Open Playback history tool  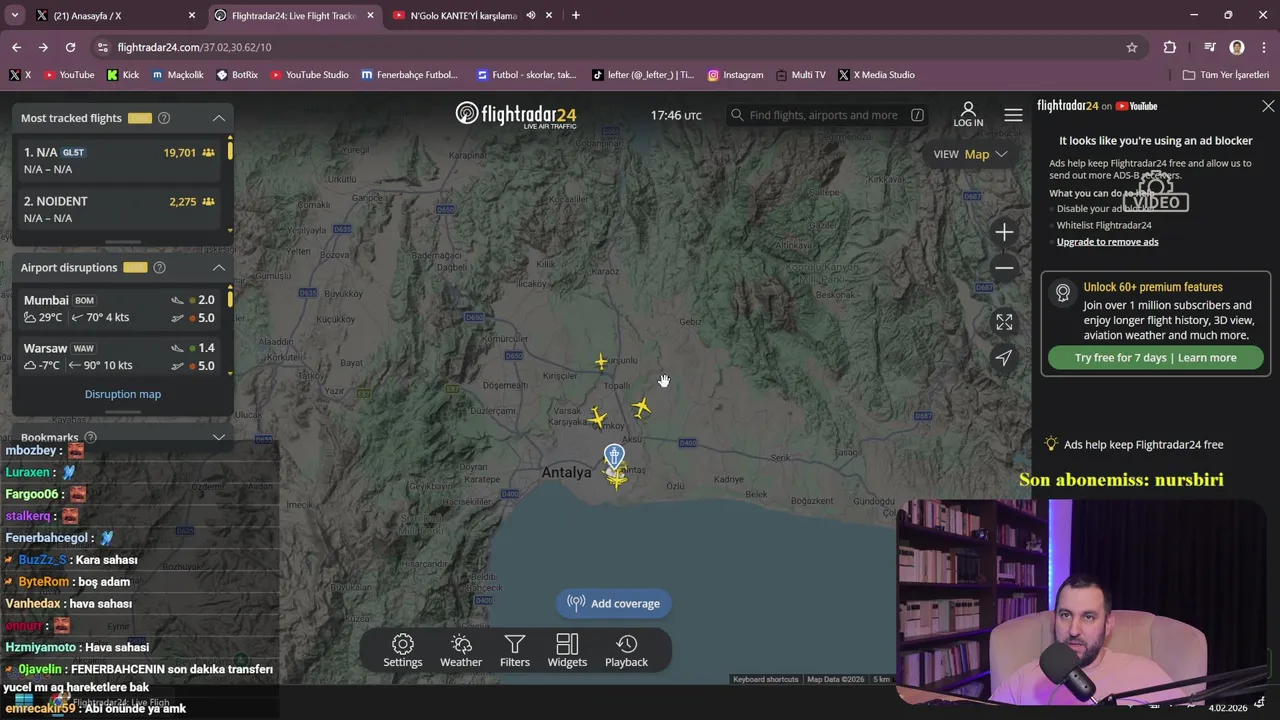click(626, 650)
